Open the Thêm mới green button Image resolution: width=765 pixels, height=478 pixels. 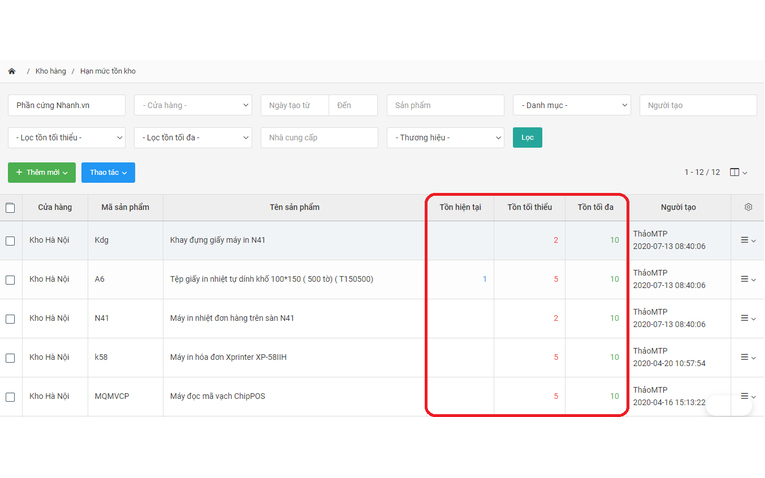pos(41,173)
